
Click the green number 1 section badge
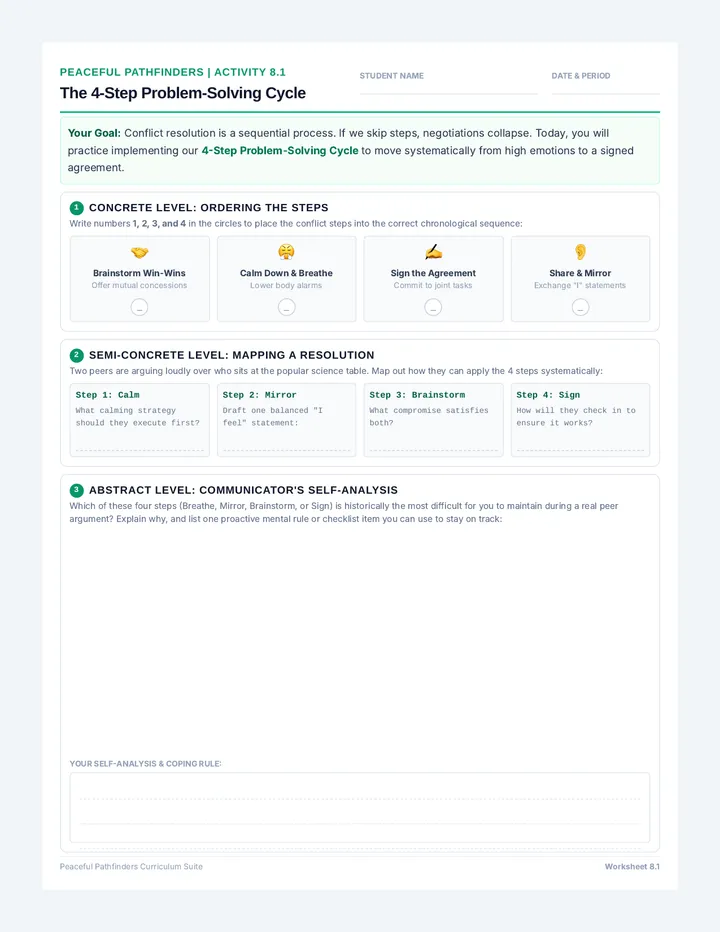(x=77, y=207)
